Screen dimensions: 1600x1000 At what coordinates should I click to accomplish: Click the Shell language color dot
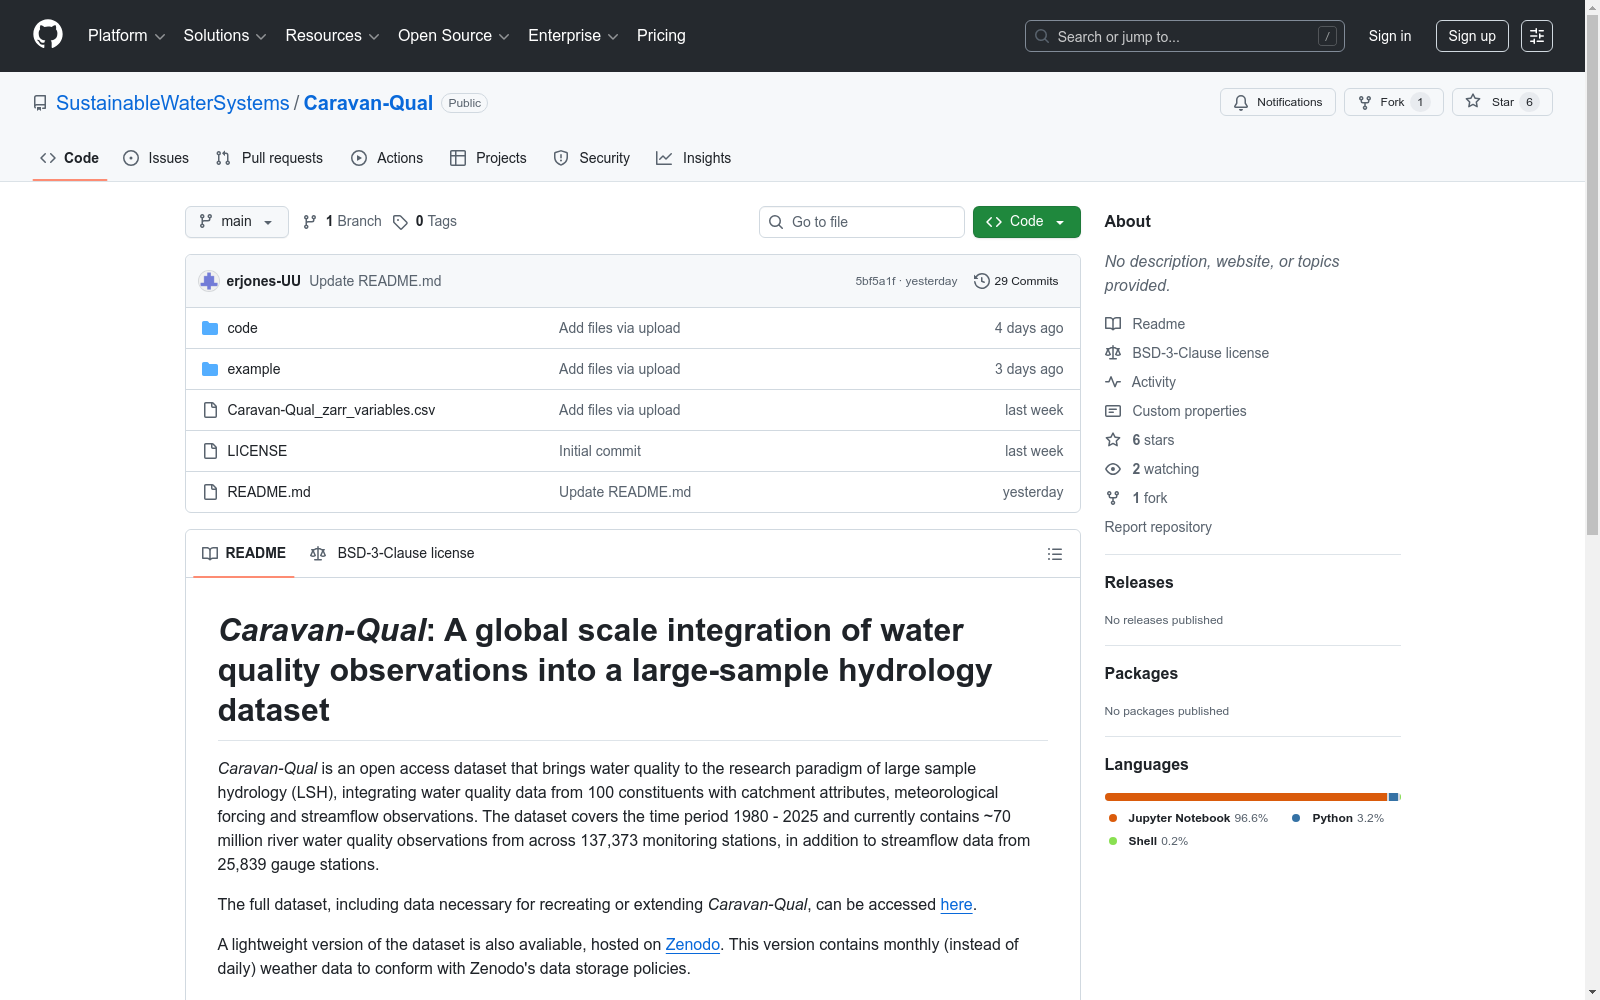point(1113,841)
